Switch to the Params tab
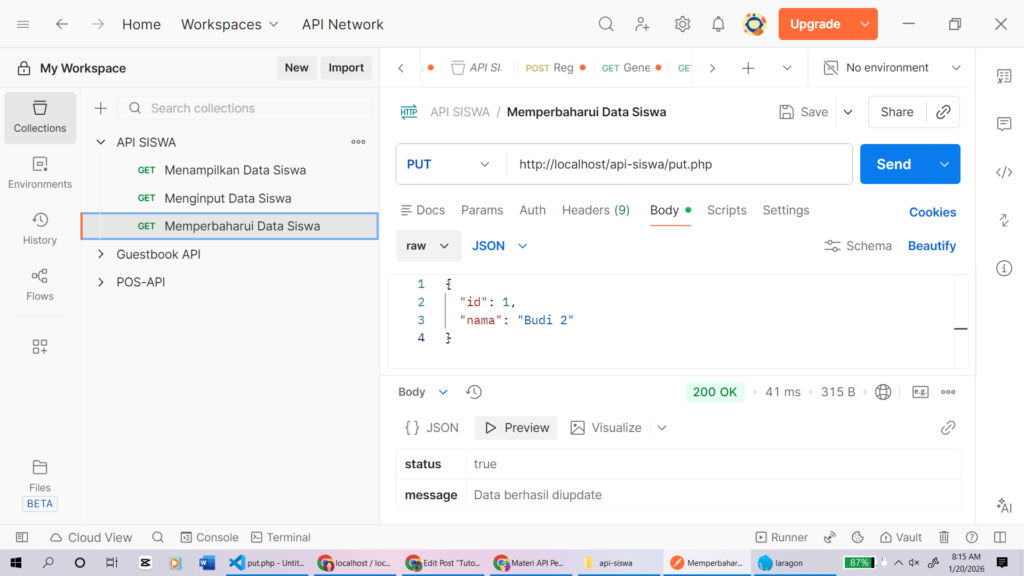Screen dimensions: 1024x576 [482, 210]
